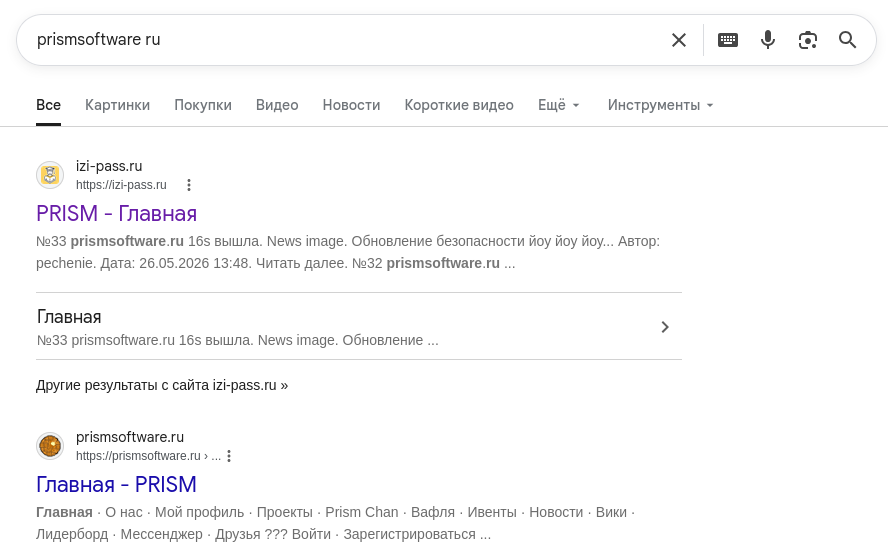Open three-dot menu for prismsoftware.ru result

click(x=229, y=456)
